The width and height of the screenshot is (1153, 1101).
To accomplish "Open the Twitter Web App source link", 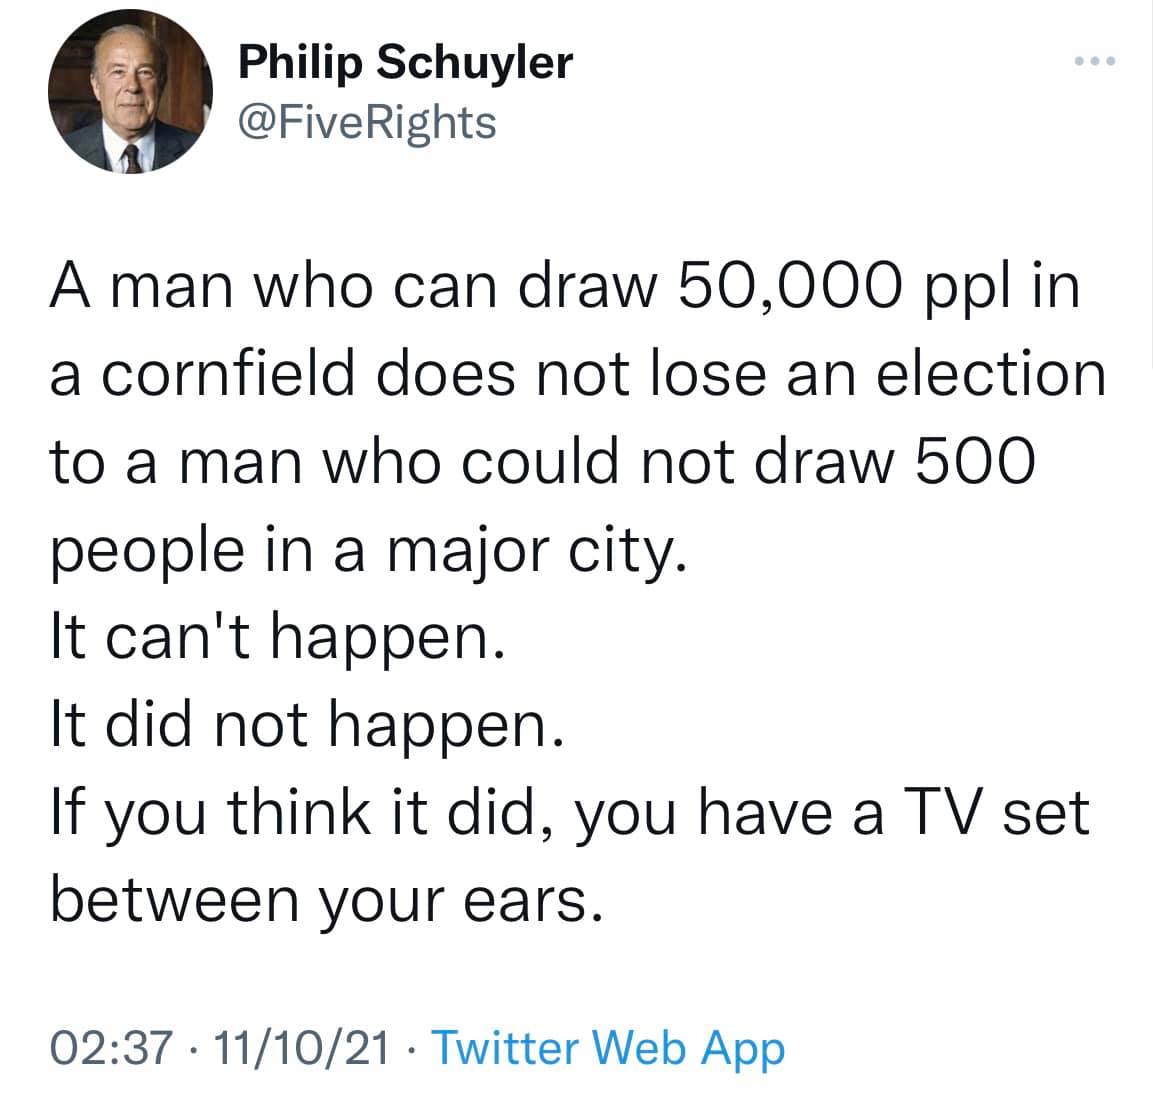I will (609, 1048).
